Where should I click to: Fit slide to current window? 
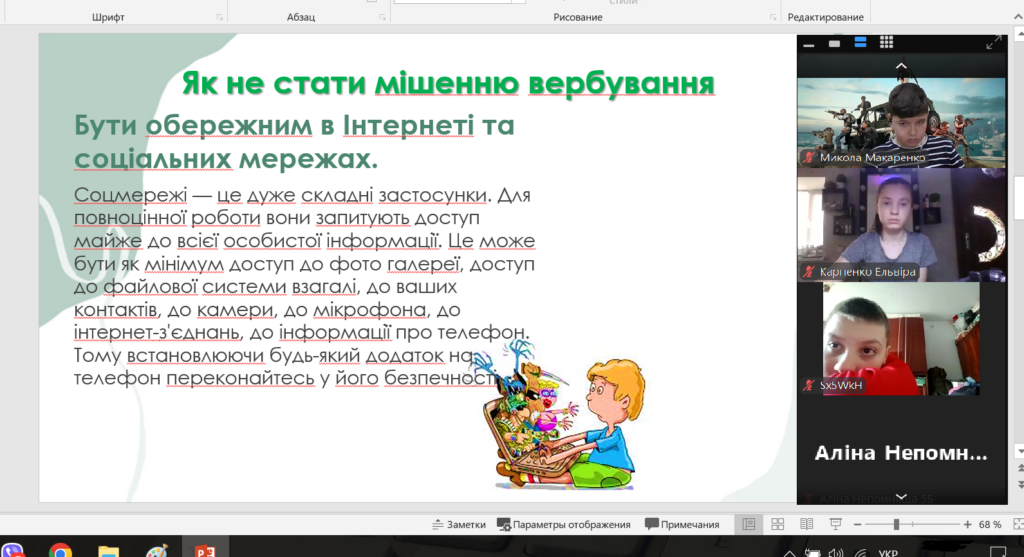point(1017,524)
